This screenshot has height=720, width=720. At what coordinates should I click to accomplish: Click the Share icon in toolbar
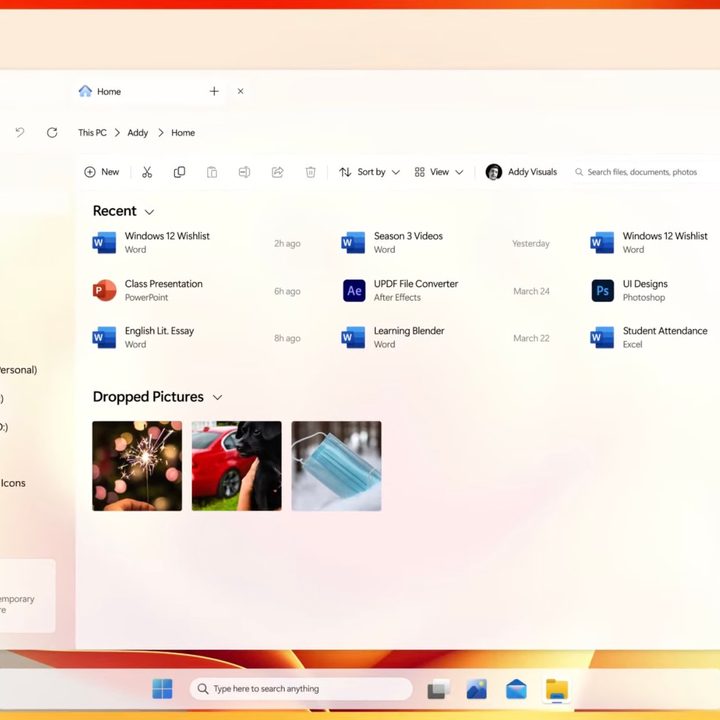click(x=277, y=172)
